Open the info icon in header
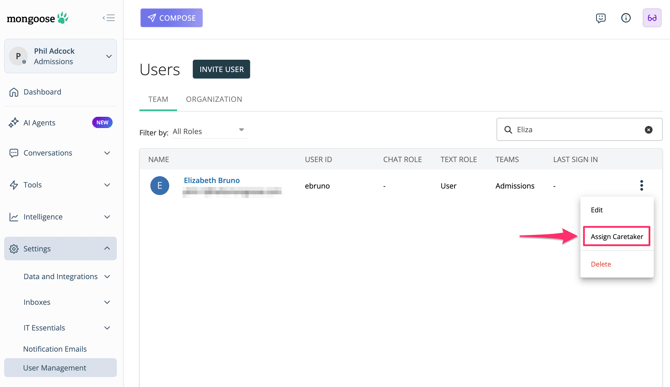 coord(626,18)
